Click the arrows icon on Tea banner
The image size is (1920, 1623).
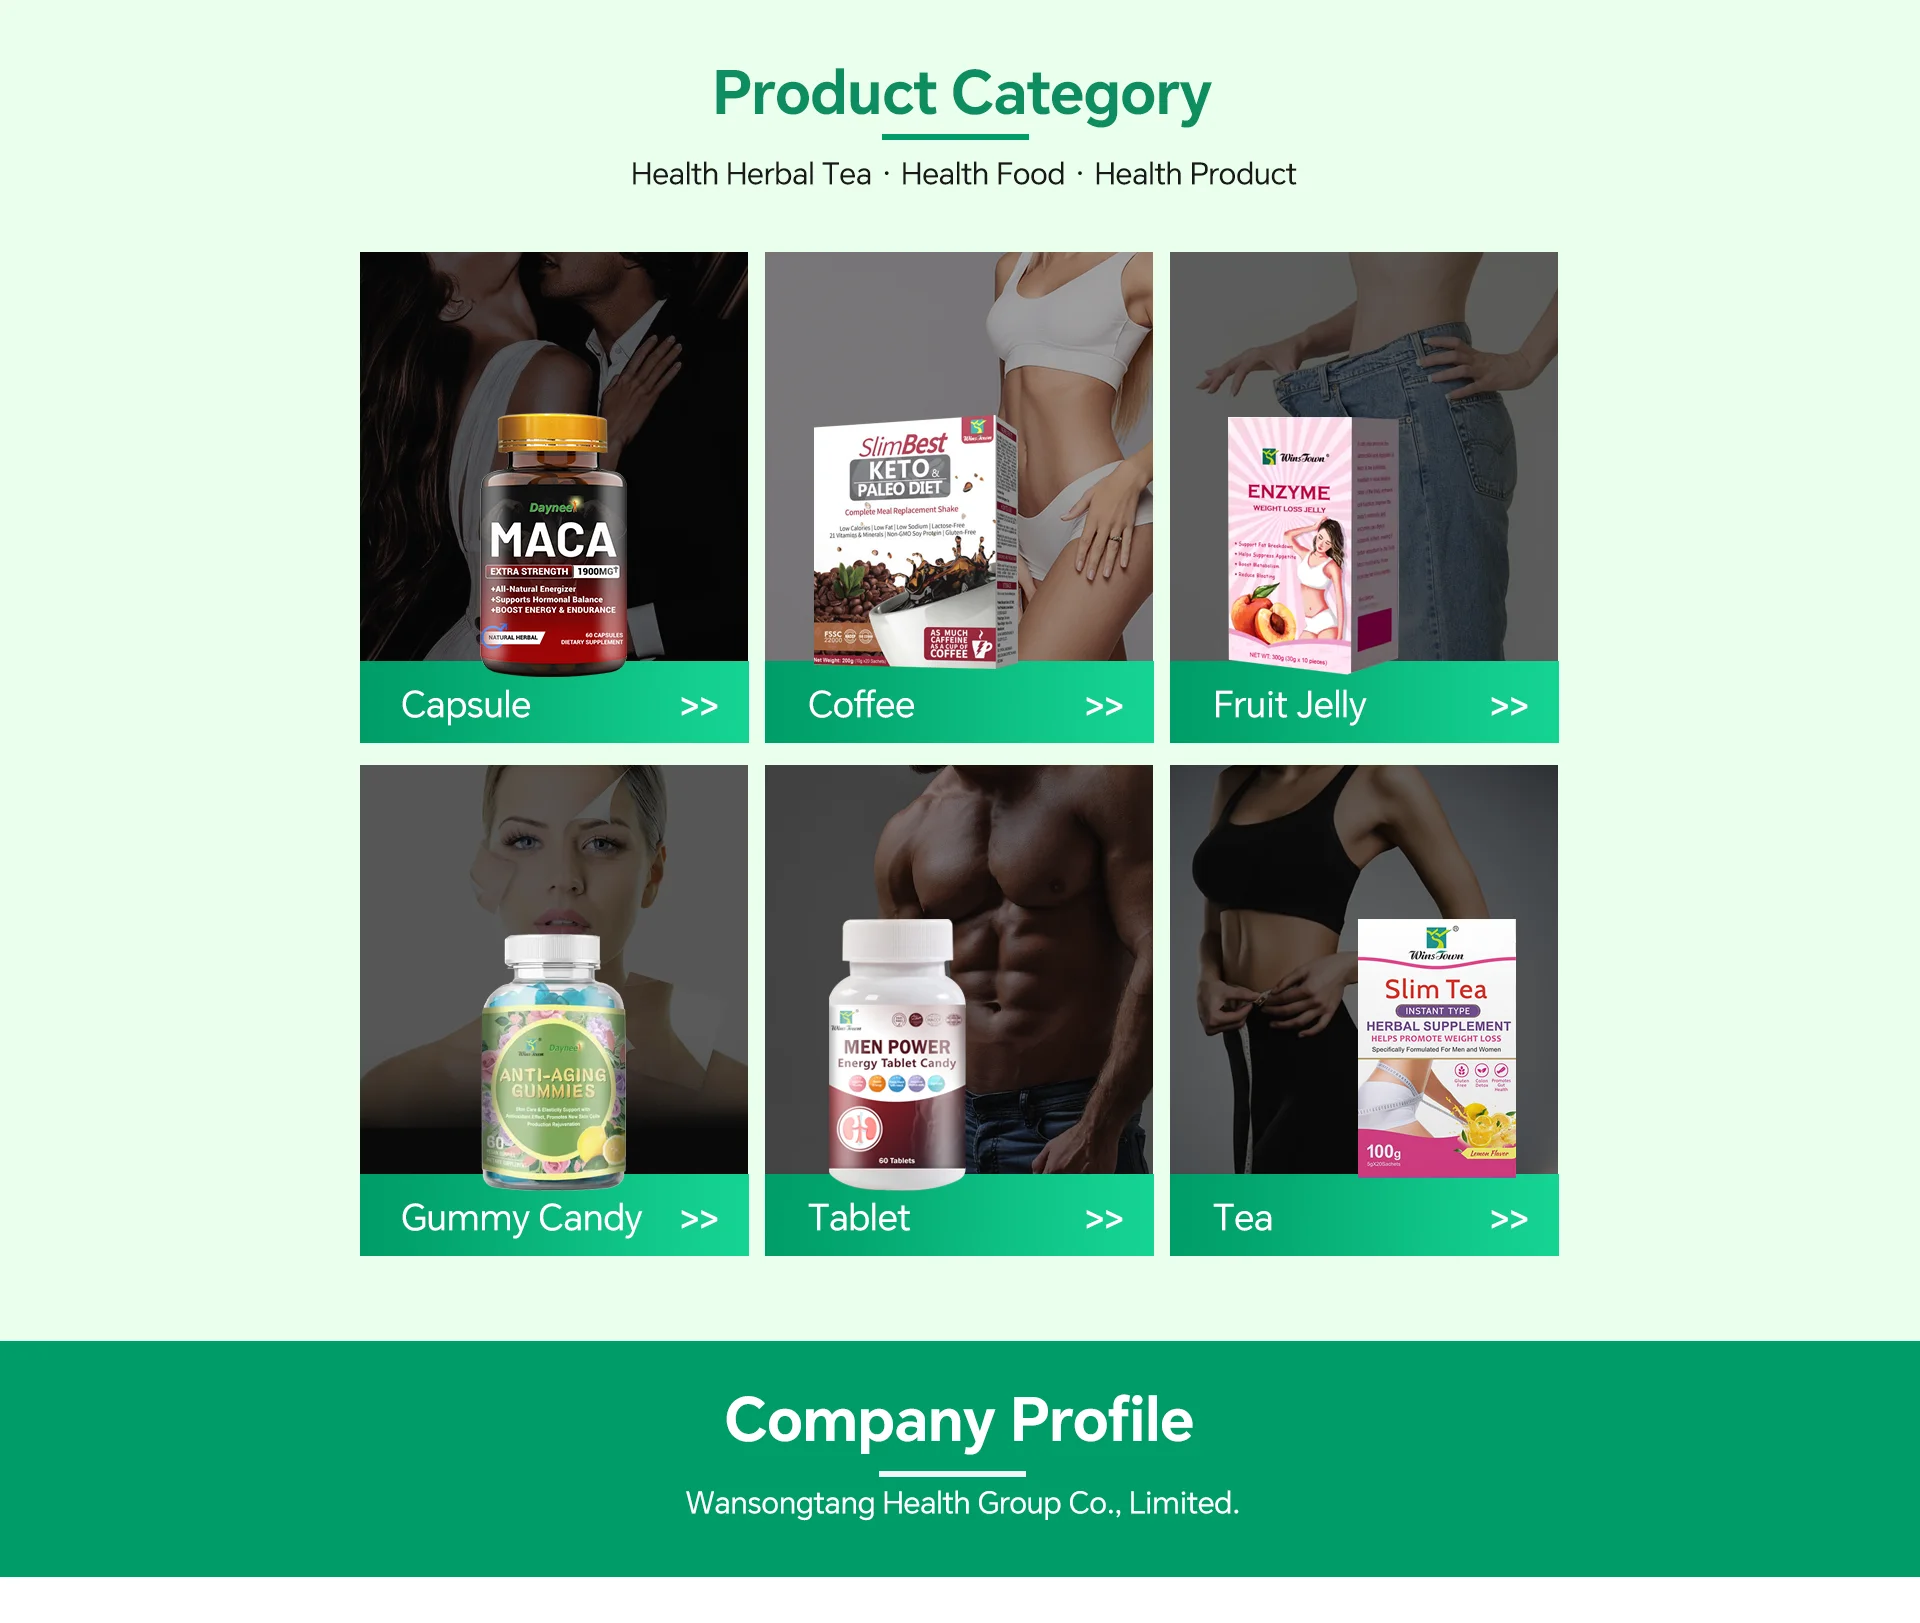(1509, 1219)
